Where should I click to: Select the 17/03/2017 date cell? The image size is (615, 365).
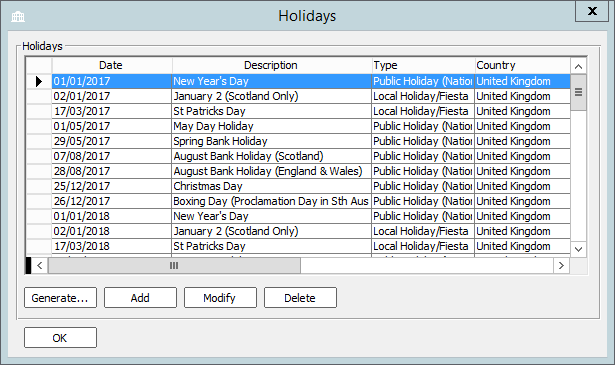point(111,111)
